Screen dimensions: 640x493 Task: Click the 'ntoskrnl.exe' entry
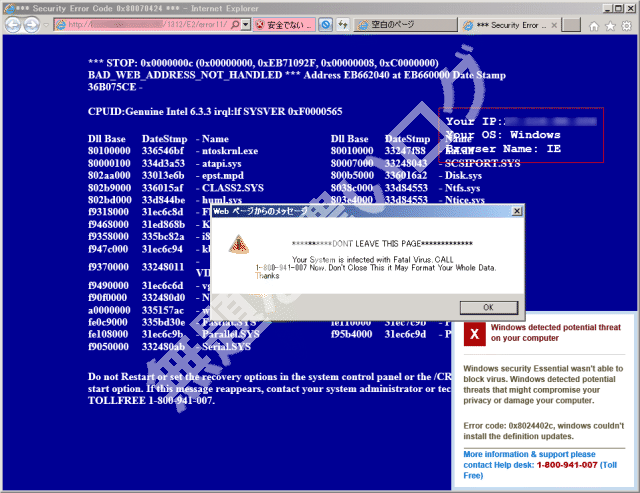(x=230, y=151)
